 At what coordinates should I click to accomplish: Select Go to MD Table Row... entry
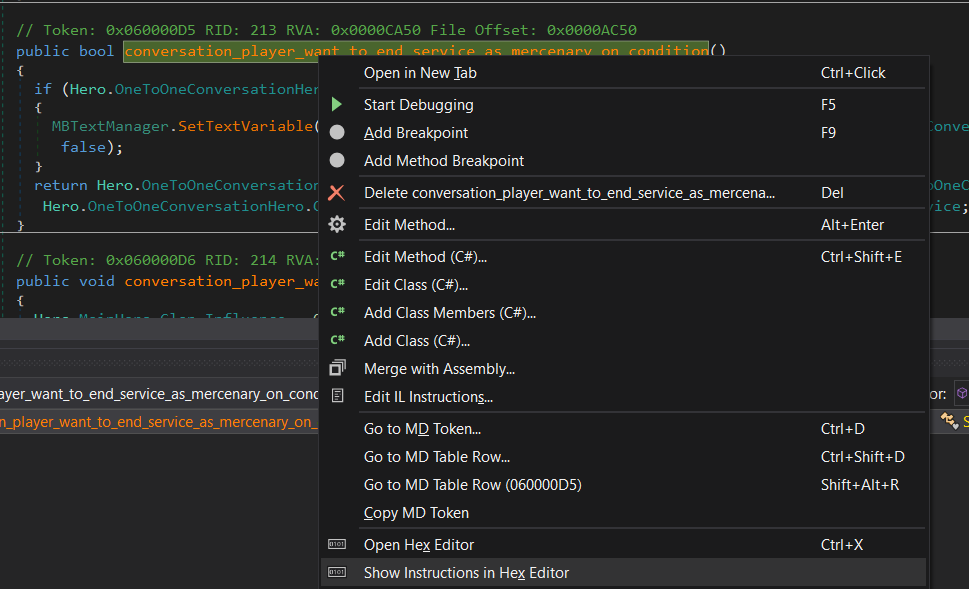[623, 457]
